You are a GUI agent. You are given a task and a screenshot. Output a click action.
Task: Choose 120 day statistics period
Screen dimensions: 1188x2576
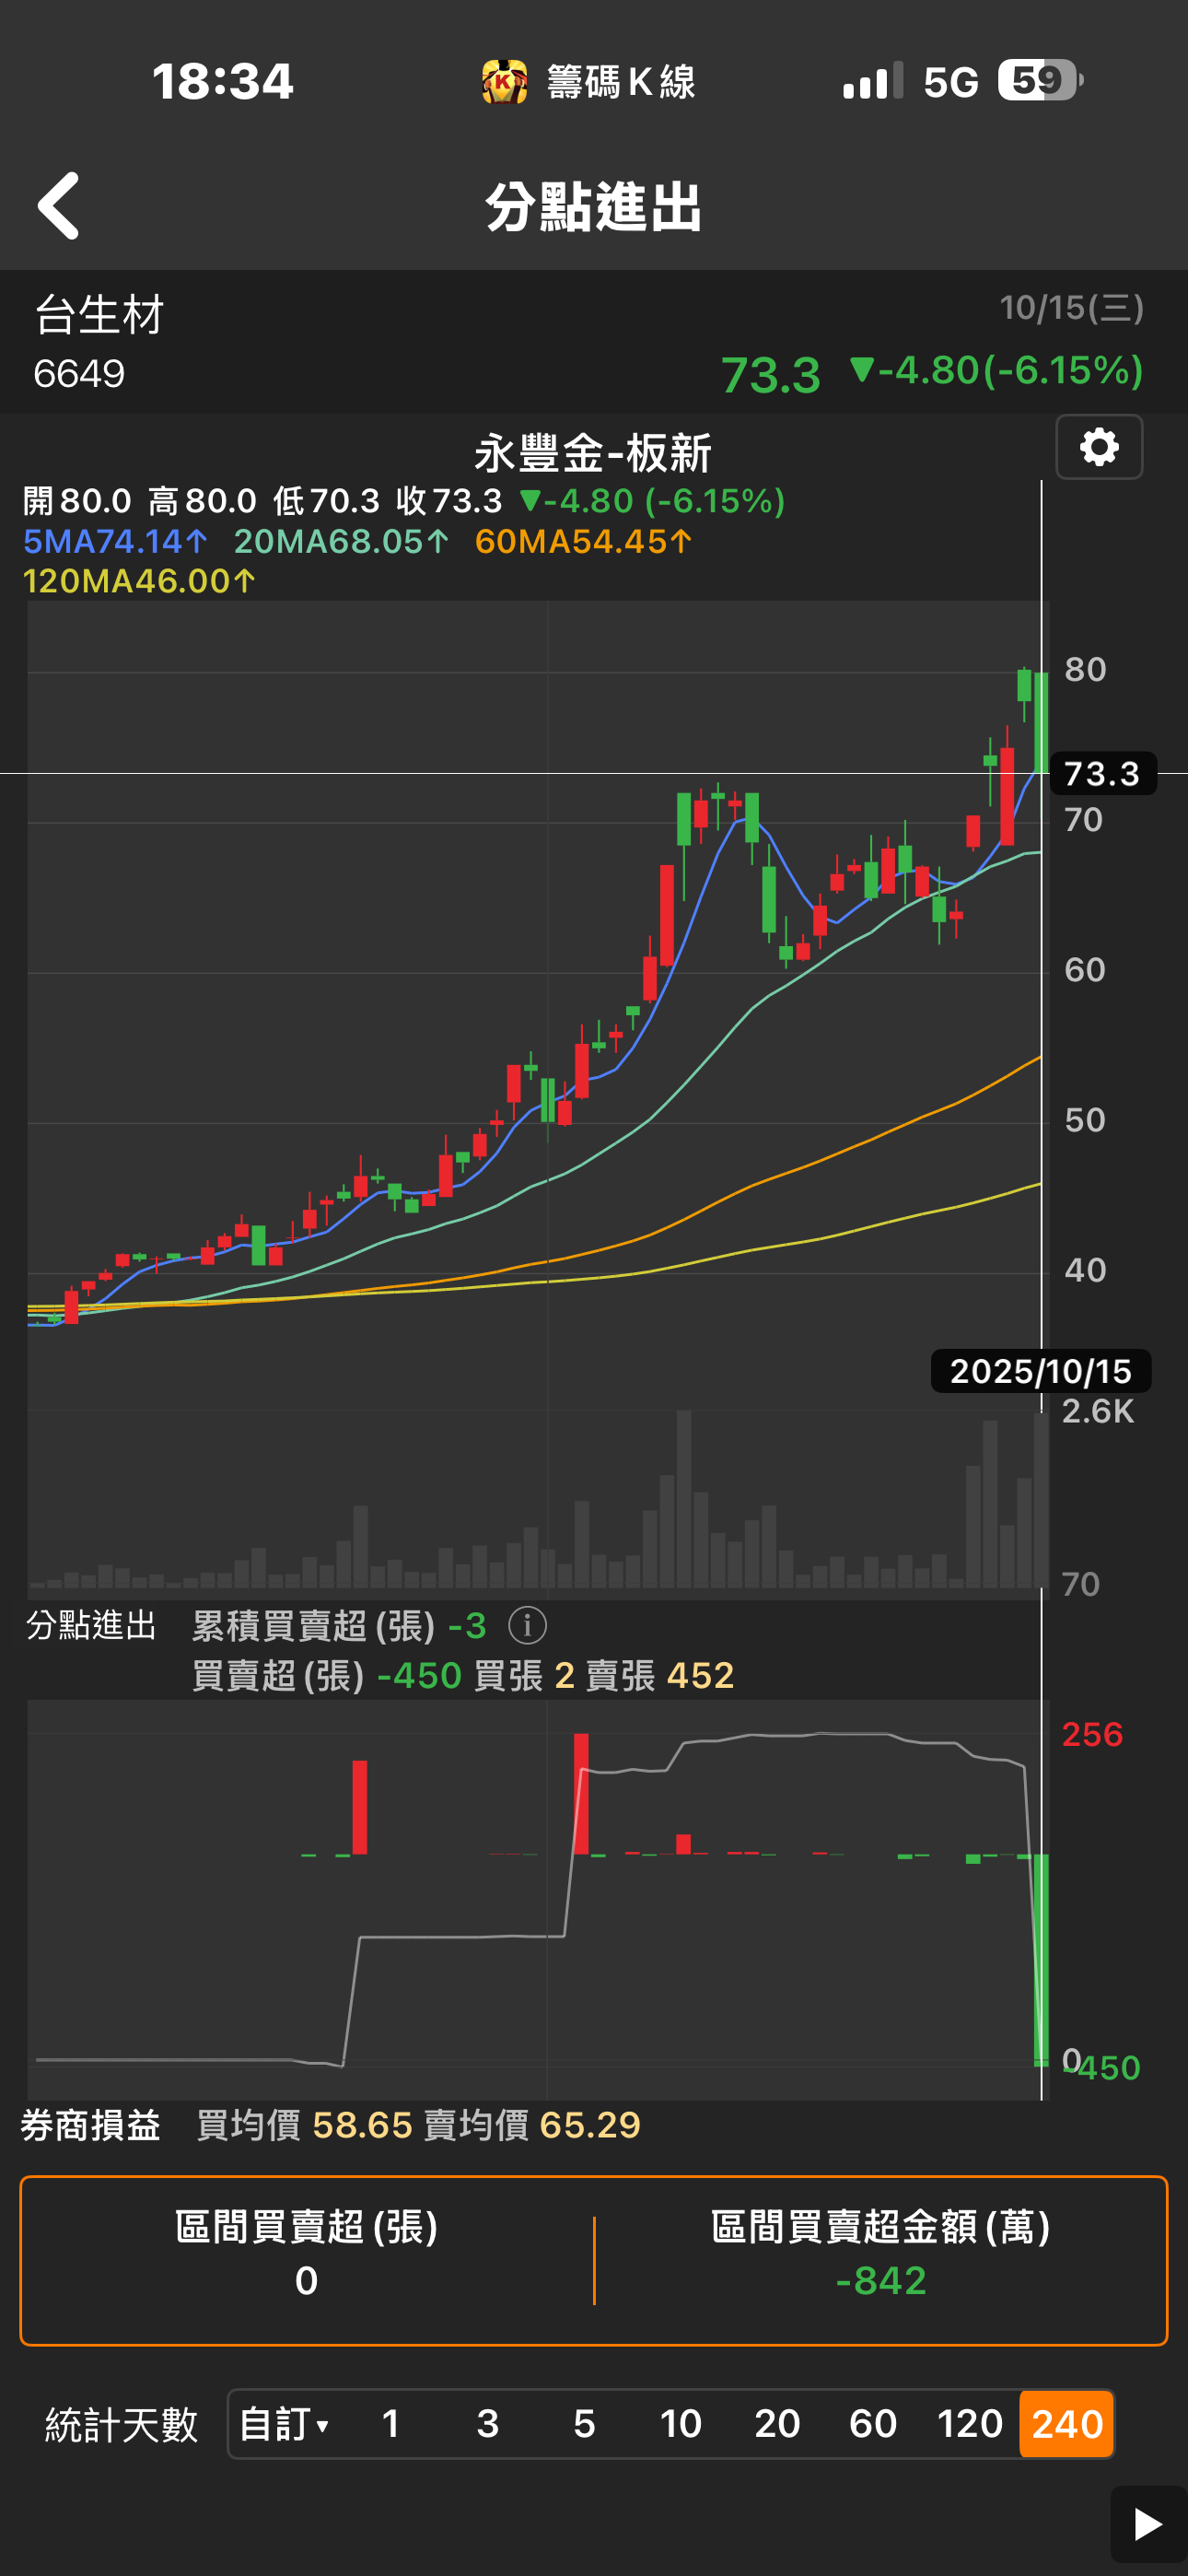969,2424
